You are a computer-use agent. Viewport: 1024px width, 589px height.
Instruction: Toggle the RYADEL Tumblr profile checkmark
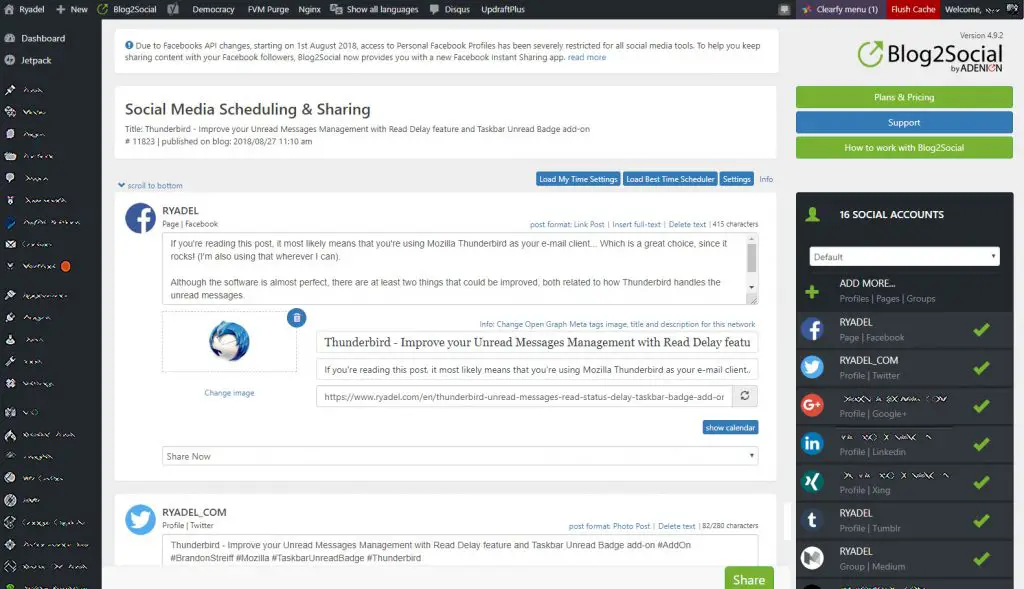pos(981,520)
